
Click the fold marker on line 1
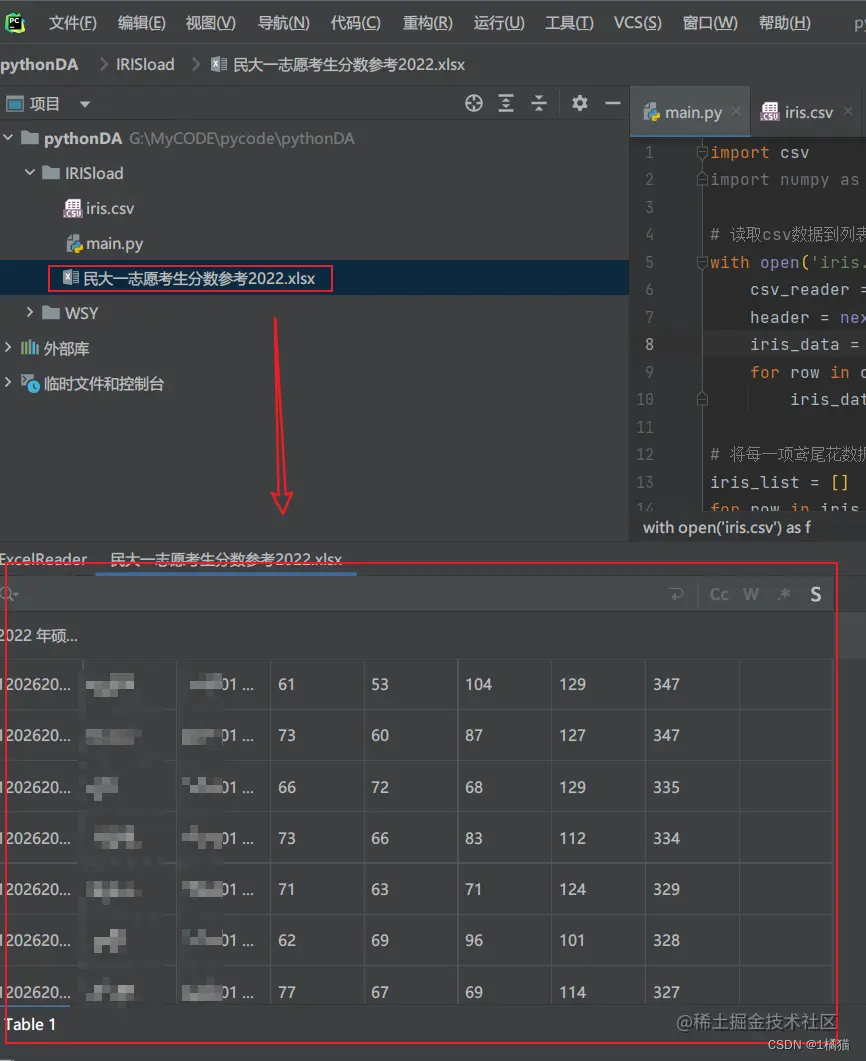(x=702, y=153)
